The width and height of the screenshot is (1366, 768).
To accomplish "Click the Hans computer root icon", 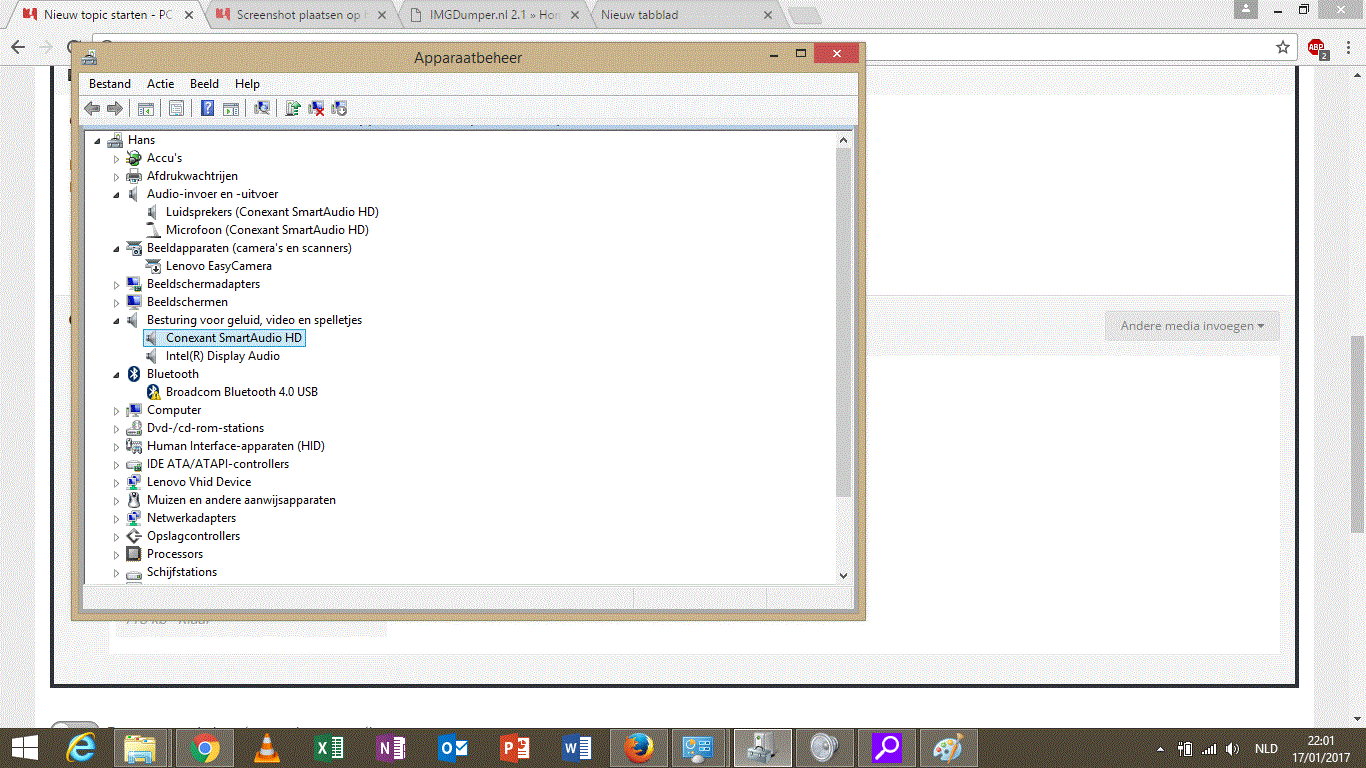I will point(115,140).
